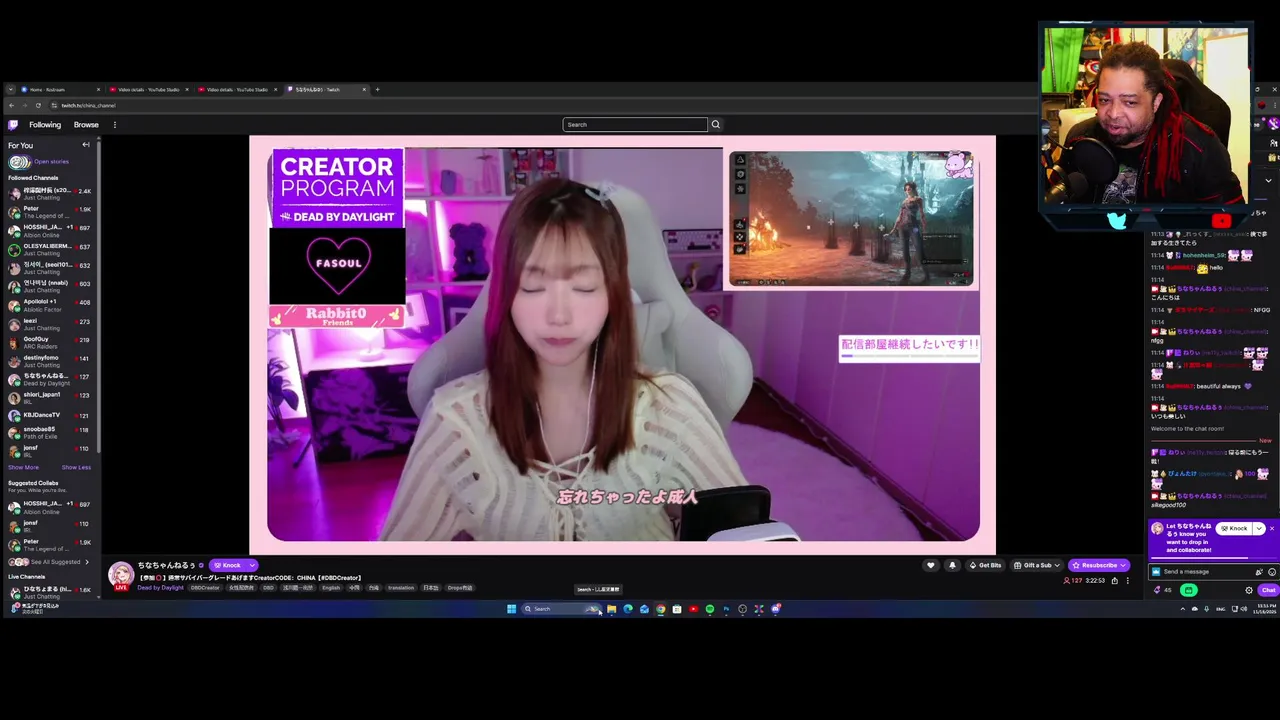
Task: Open GoofGuy channel playing ARC Raiders
Action: pos(50,342)
